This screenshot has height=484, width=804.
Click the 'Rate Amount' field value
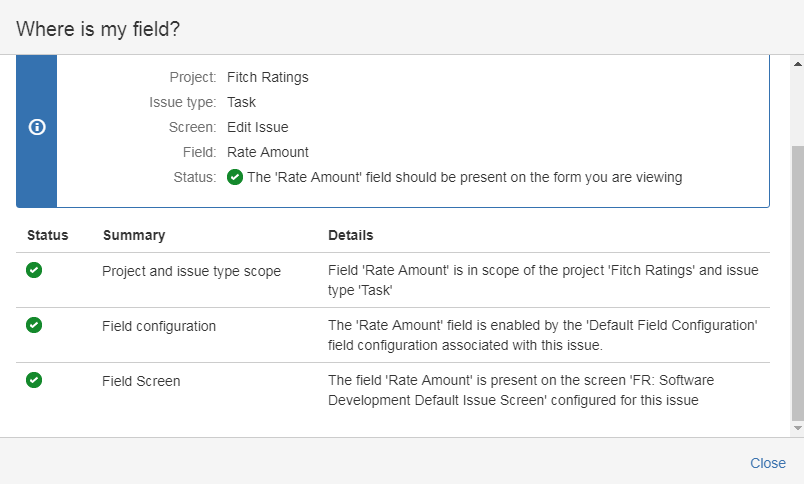[267, 152]
